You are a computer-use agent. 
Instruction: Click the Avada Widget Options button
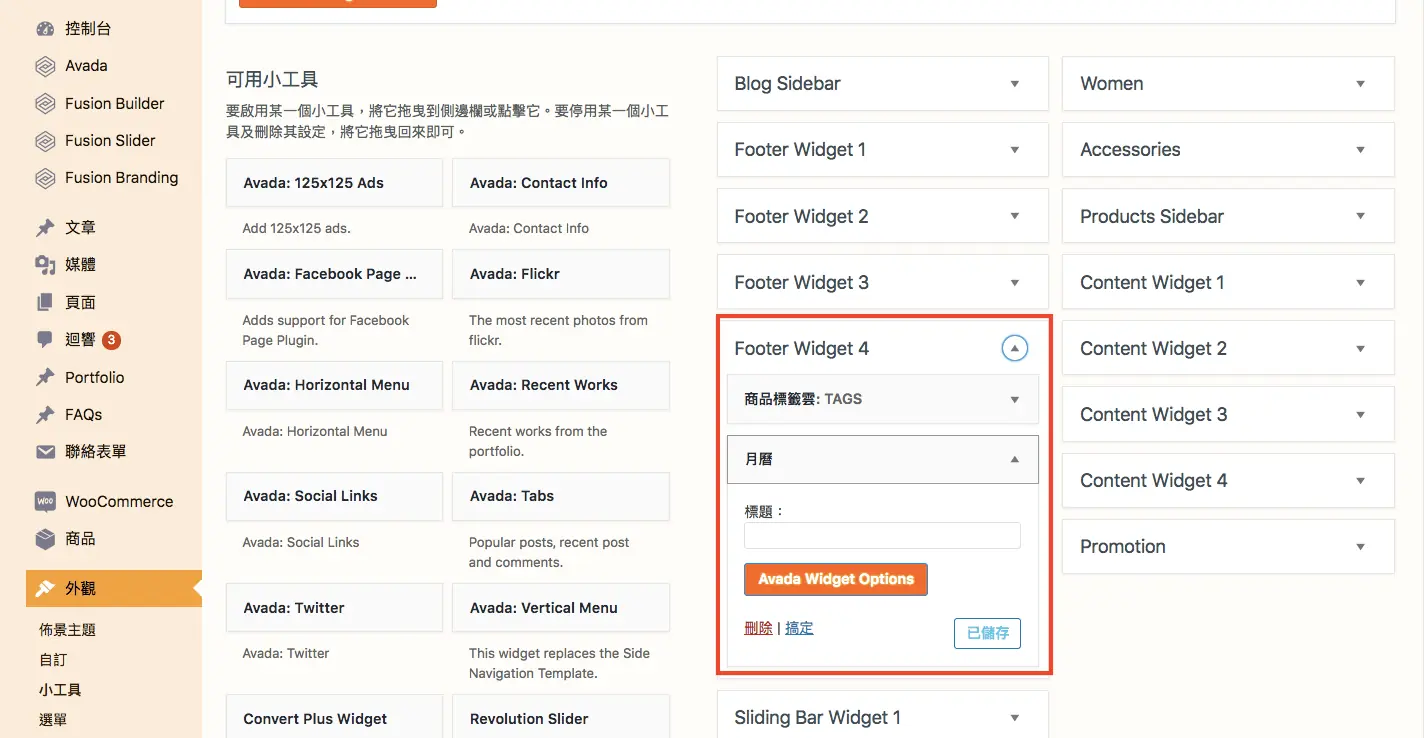(836, 579)
